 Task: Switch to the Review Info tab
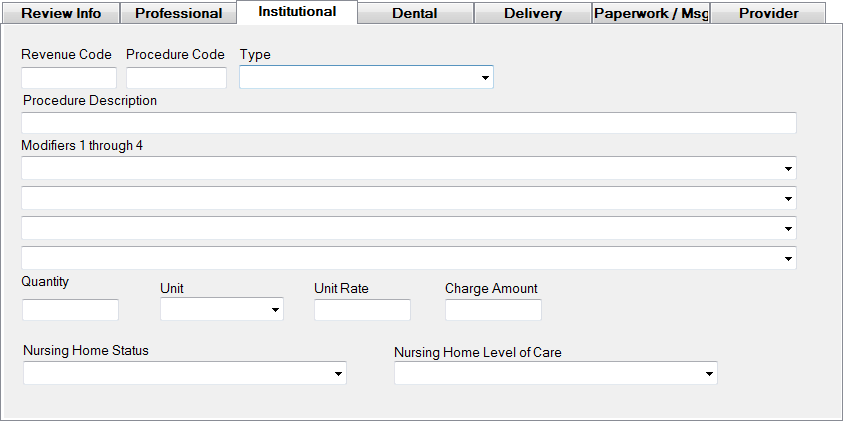point(61,14)
